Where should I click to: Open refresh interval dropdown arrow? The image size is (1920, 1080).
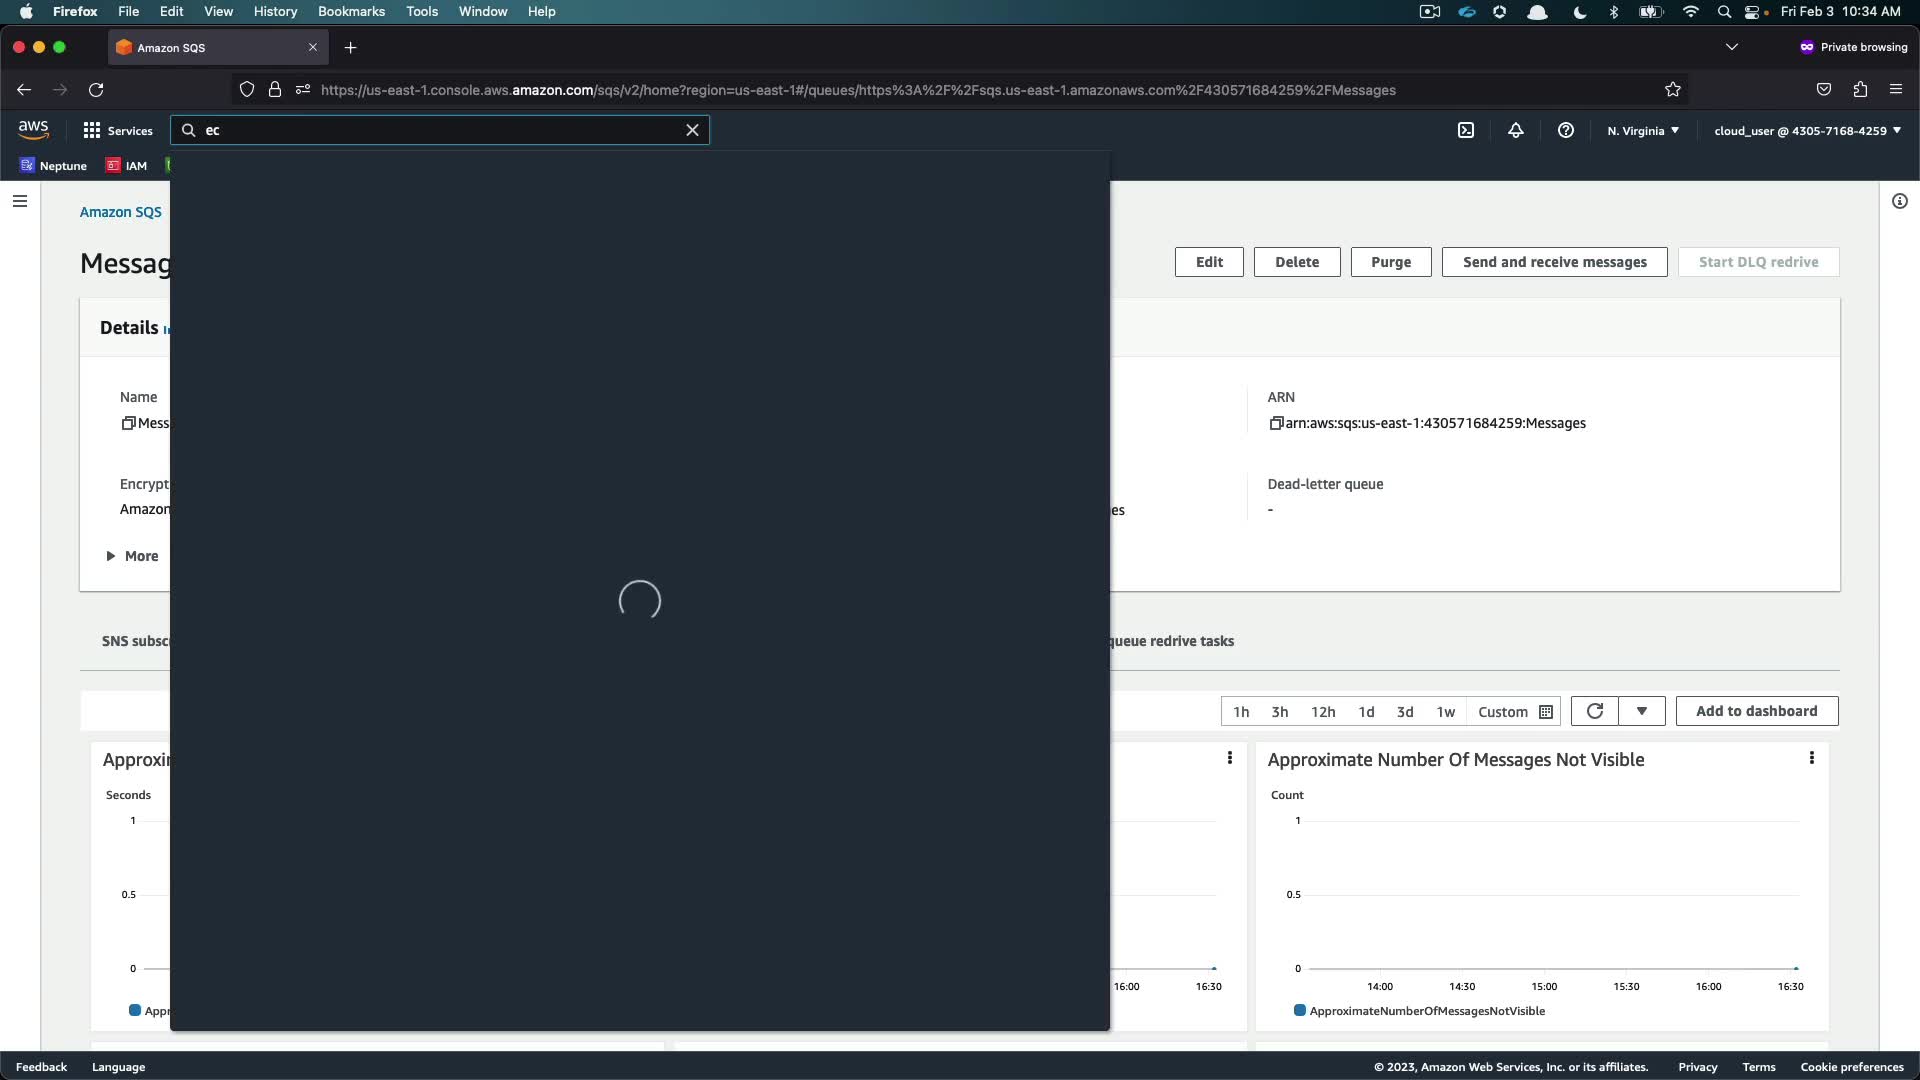(1641, 711)
